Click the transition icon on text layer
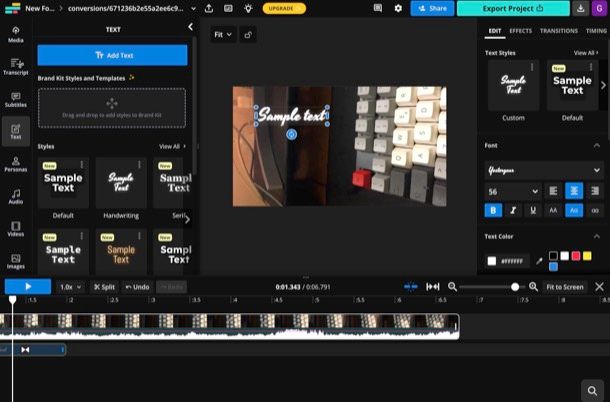The height and width of the screenshot is (402, 610). coord(25,349)
